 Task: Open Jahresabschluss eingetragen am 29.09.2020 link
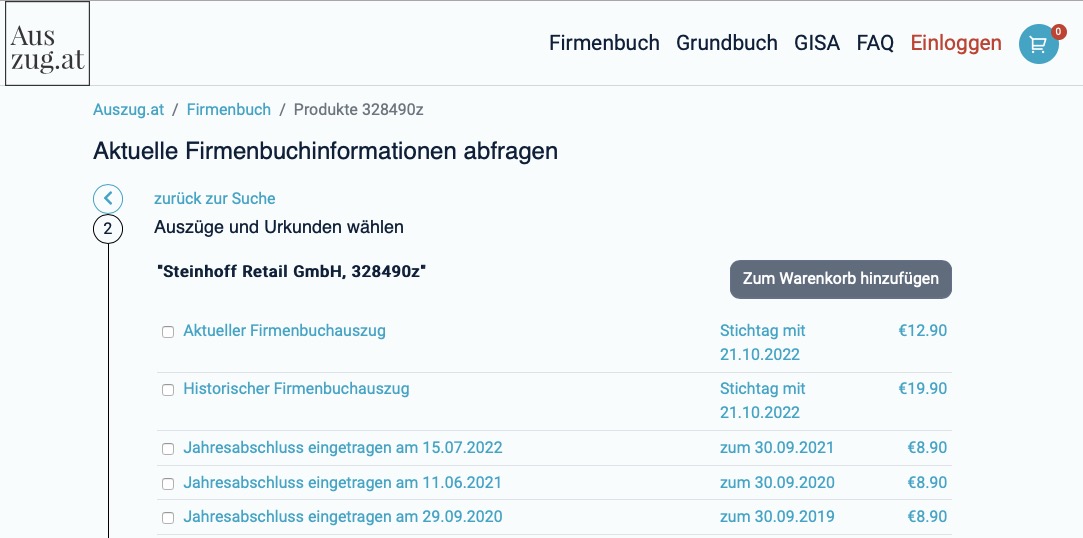click(343, 517)
